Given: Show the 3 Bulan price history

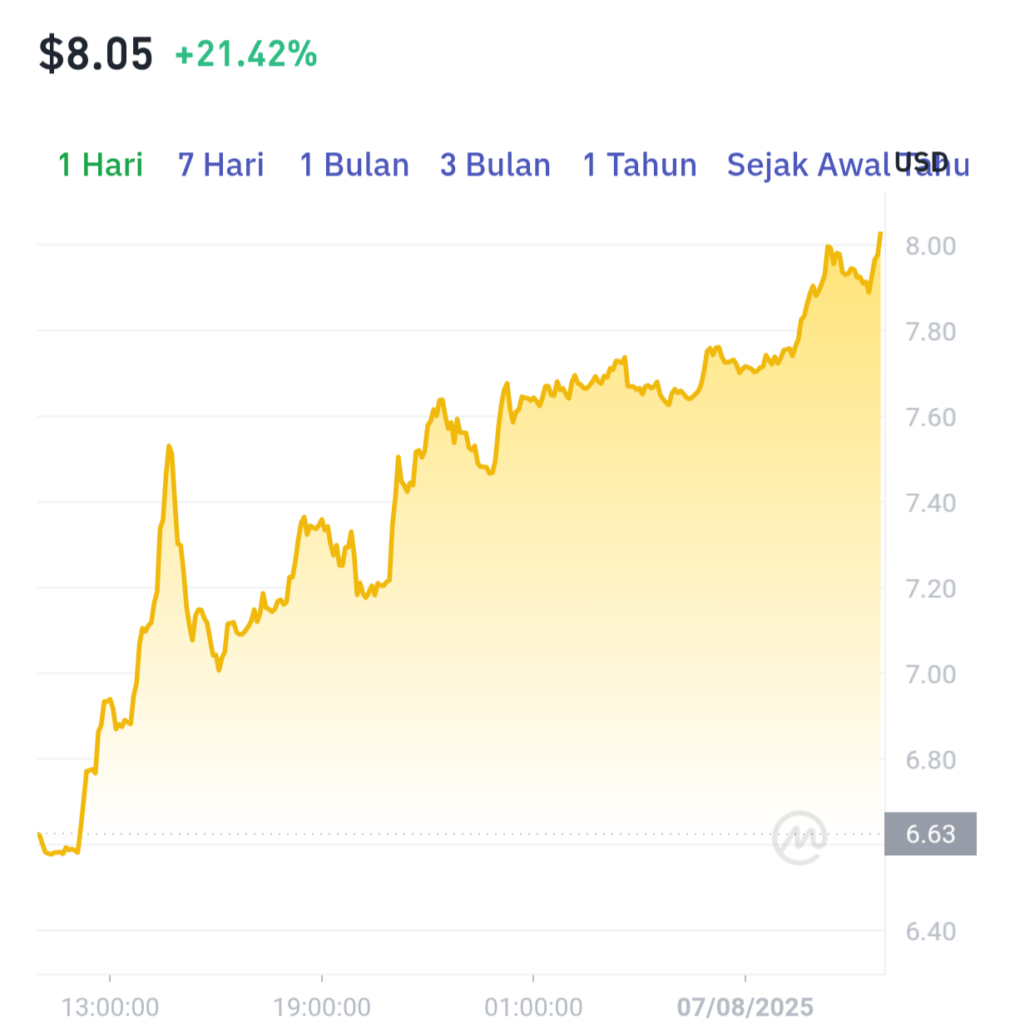Looking at the screenshot, I should (495, 165).
